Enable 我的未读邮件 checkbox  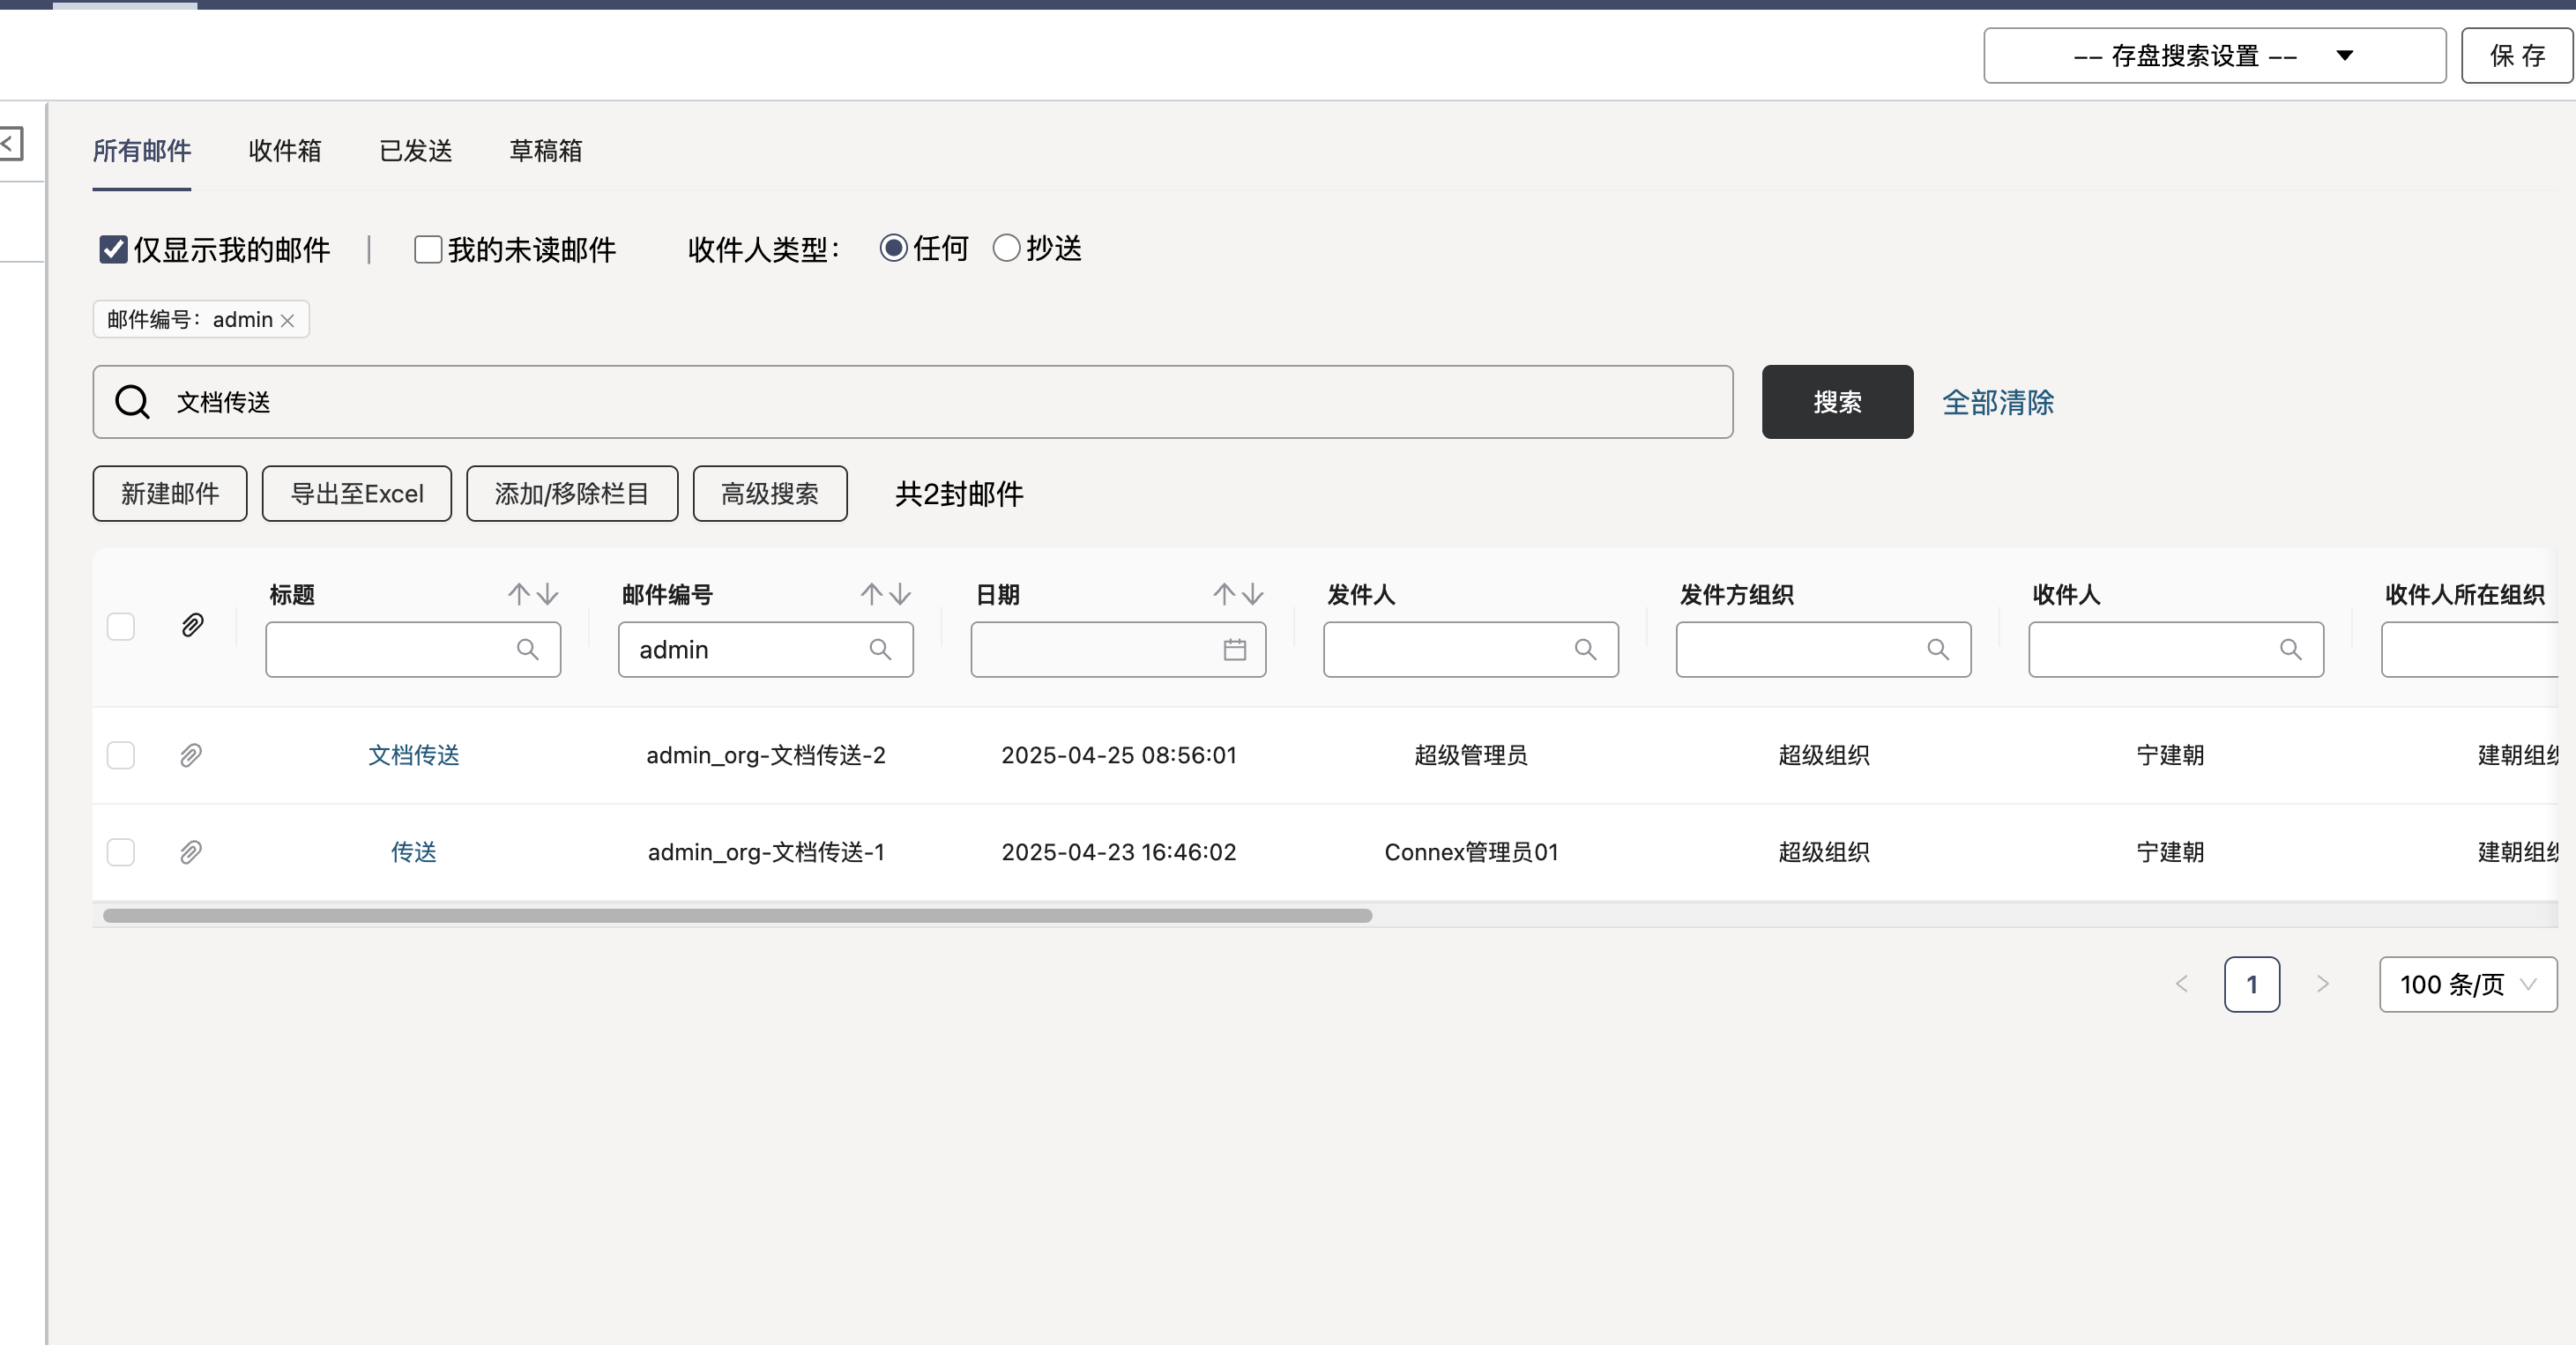click(428, 249)
